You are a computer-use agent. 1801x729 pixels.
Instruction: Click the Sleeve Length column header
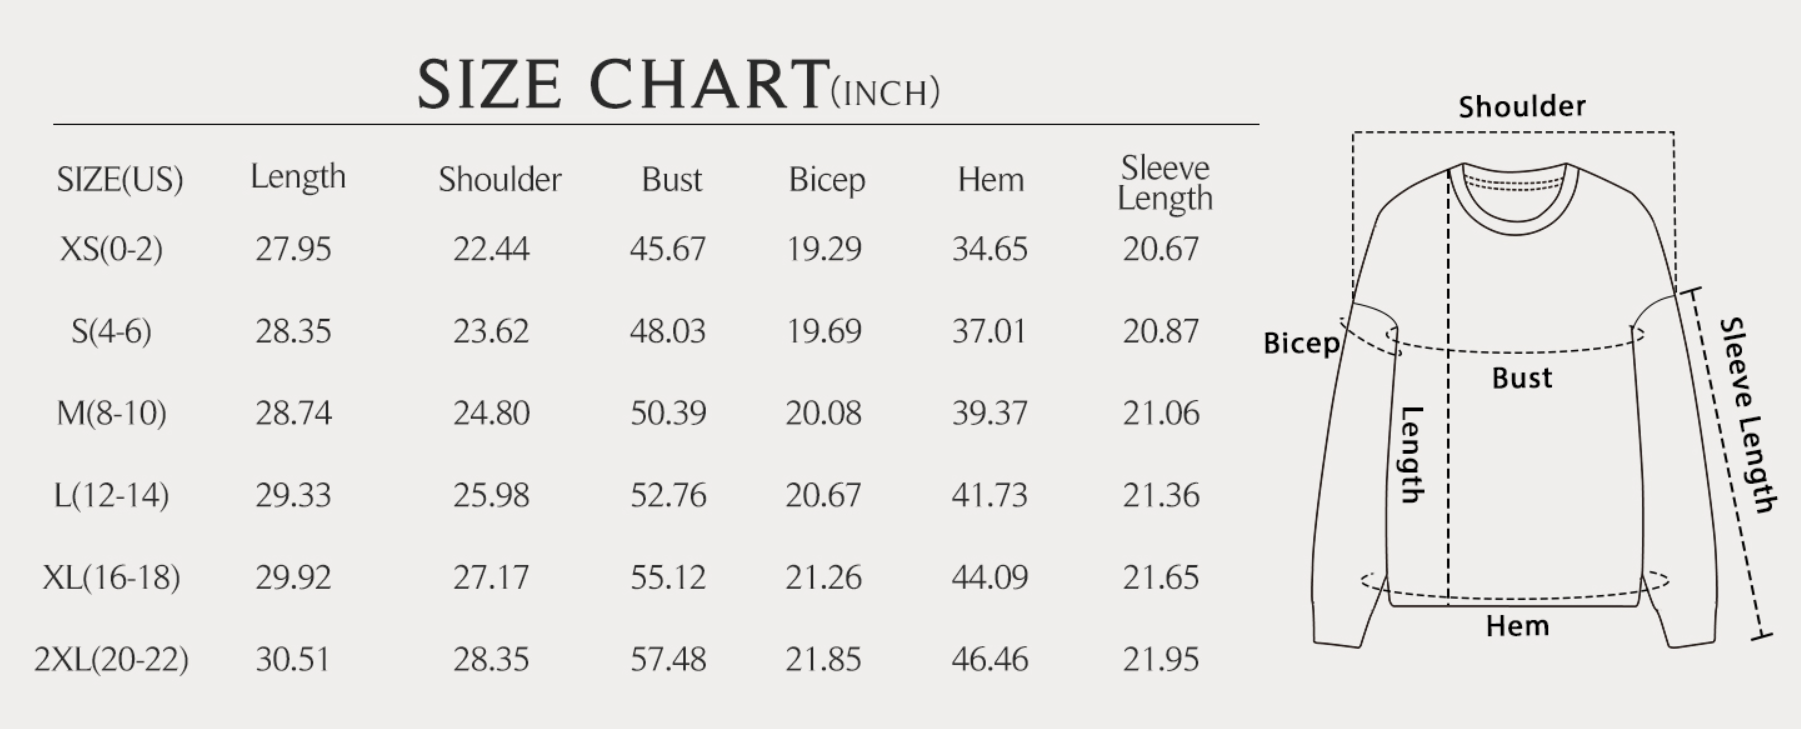pos(1164,183)
